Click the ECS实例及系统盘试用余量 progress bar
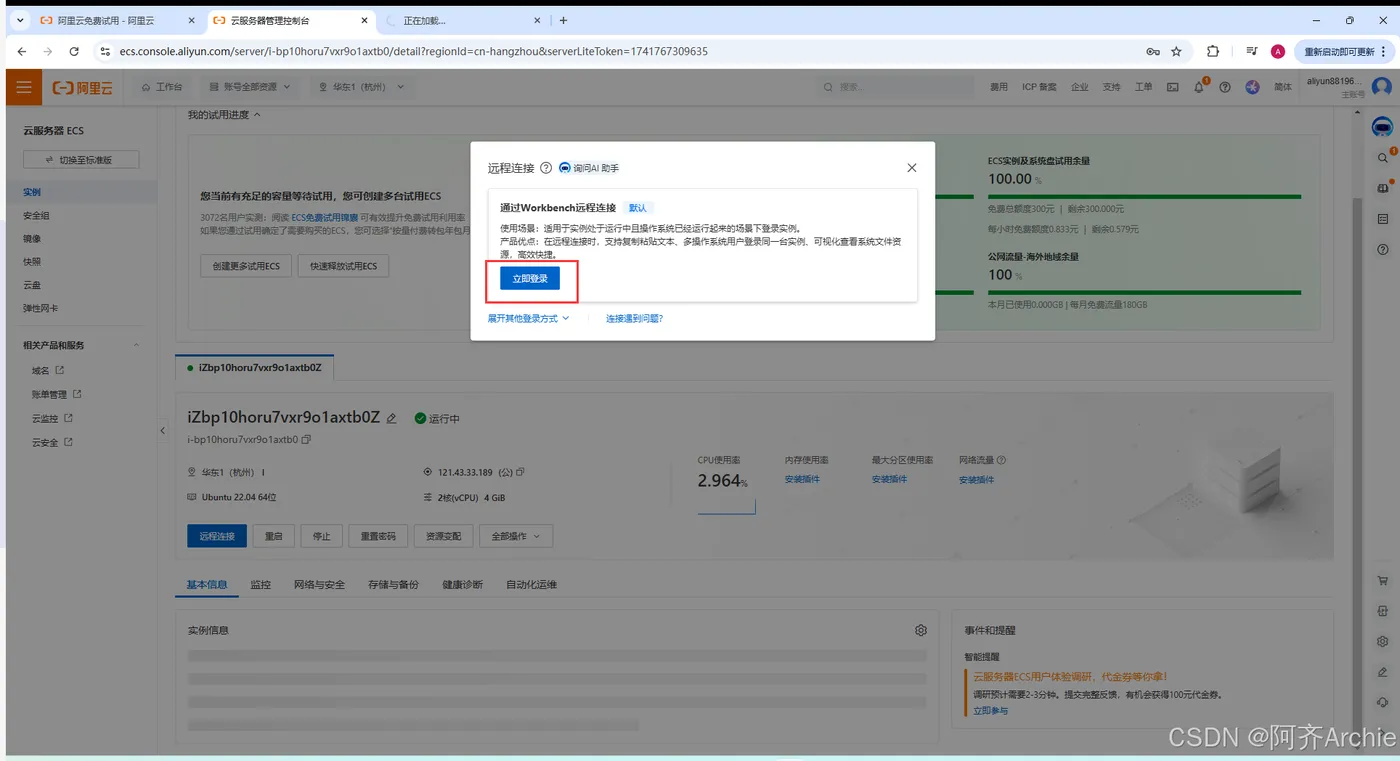The width and height of the screenshot is (1400, 761). point(1144,196)
